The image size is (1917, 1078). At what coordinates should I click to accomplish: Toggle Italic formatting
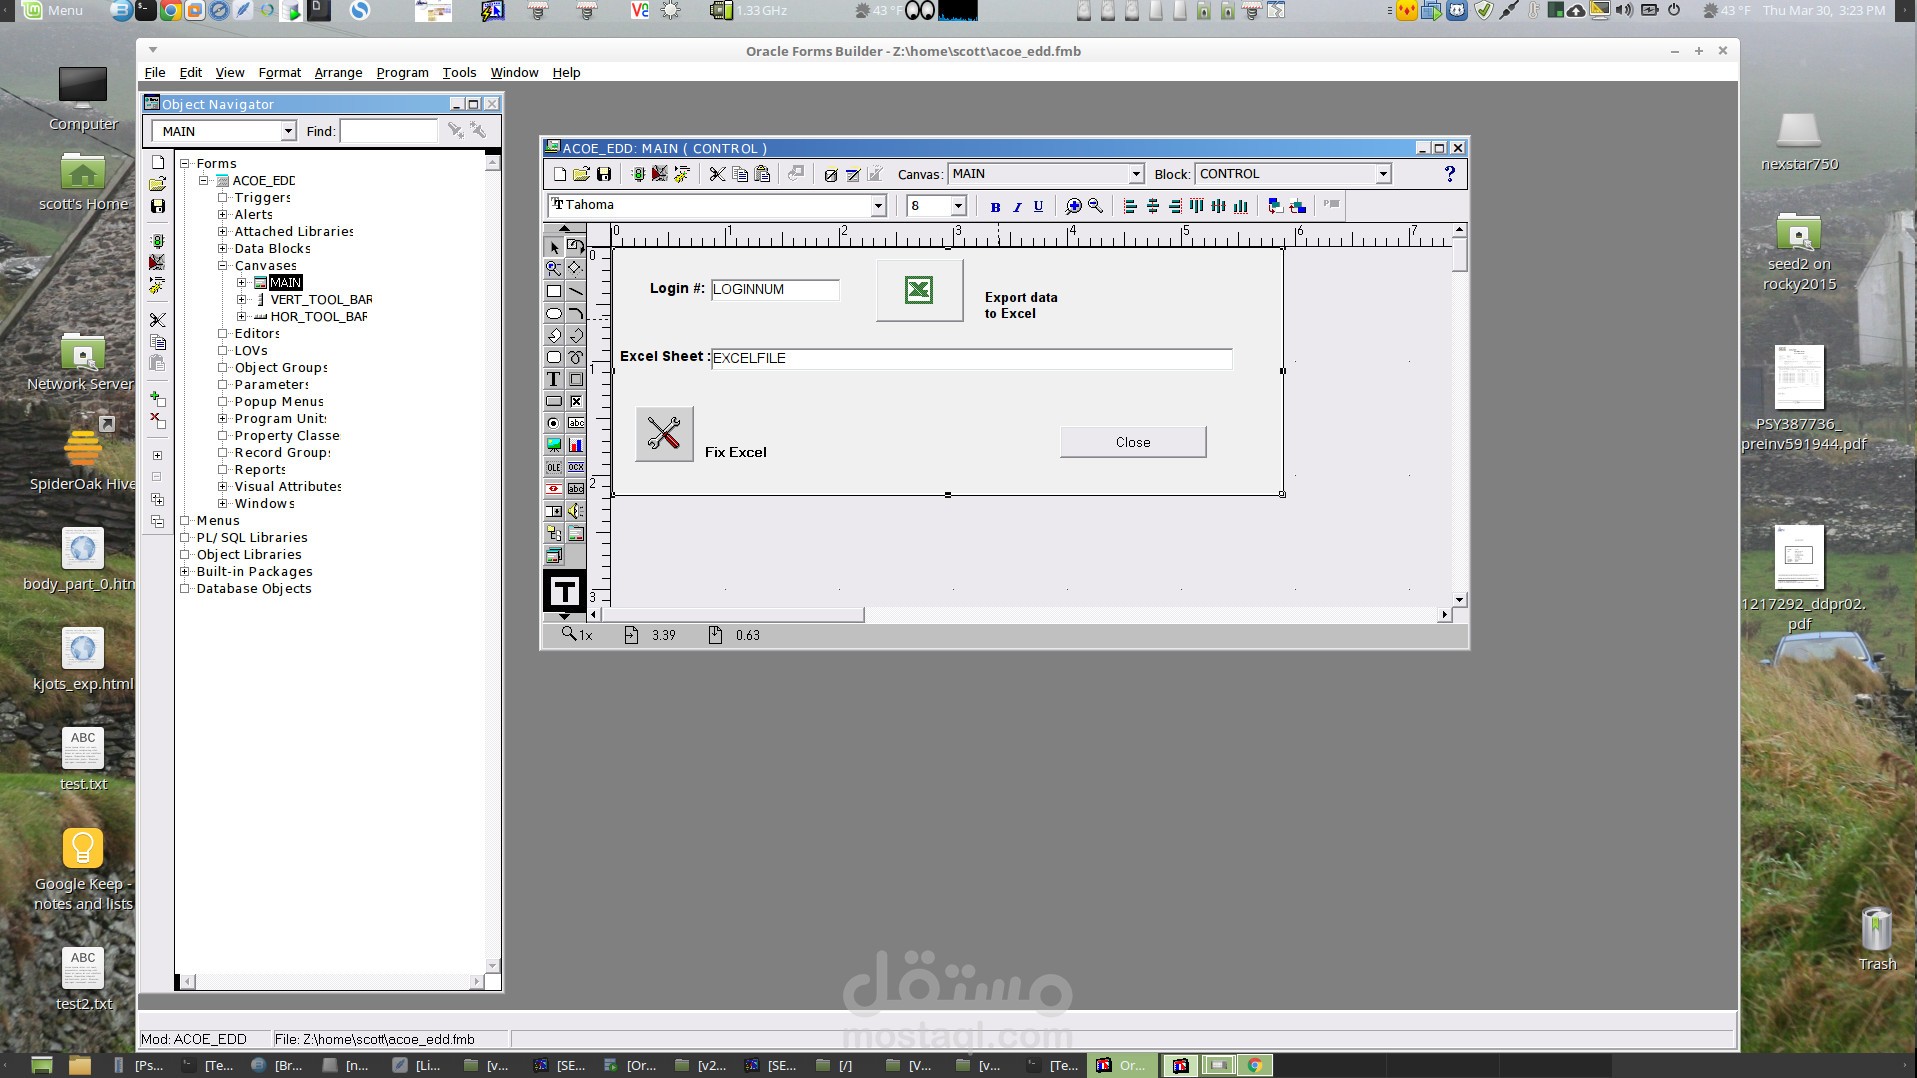1017,206
